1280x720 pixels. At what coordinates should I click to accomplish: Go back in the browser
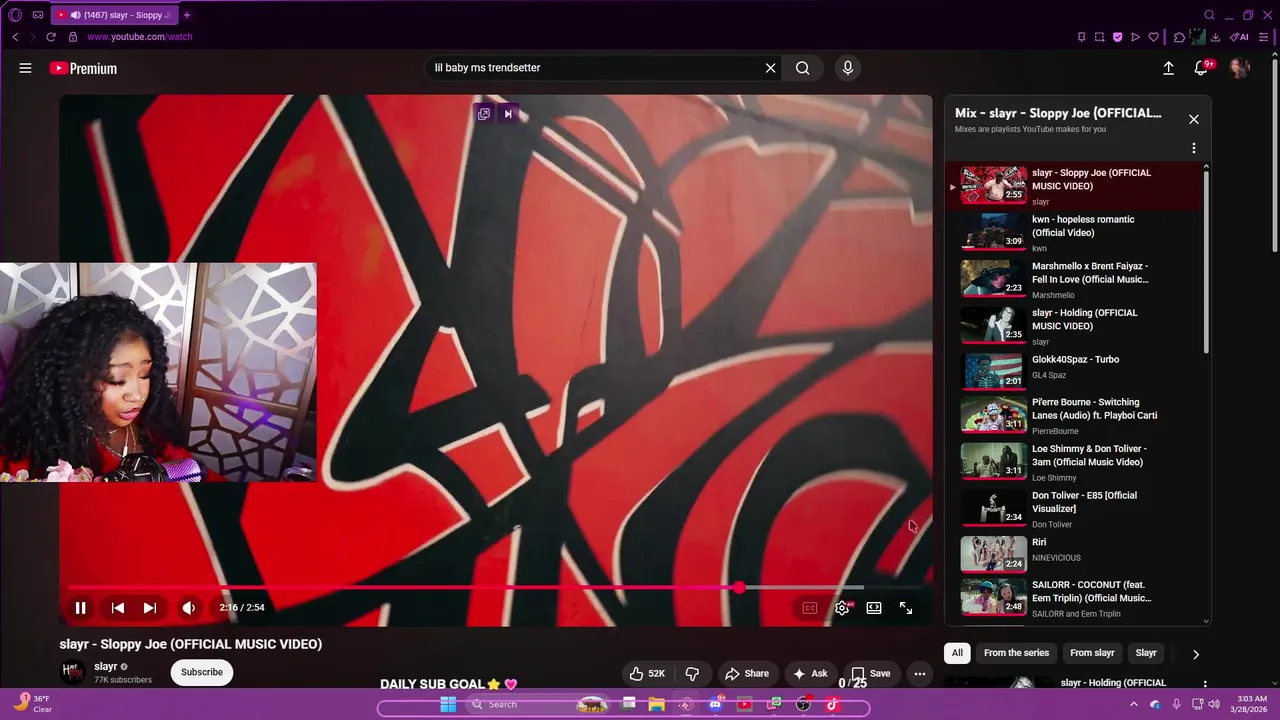pyautogui.click(x=15, y=37)
